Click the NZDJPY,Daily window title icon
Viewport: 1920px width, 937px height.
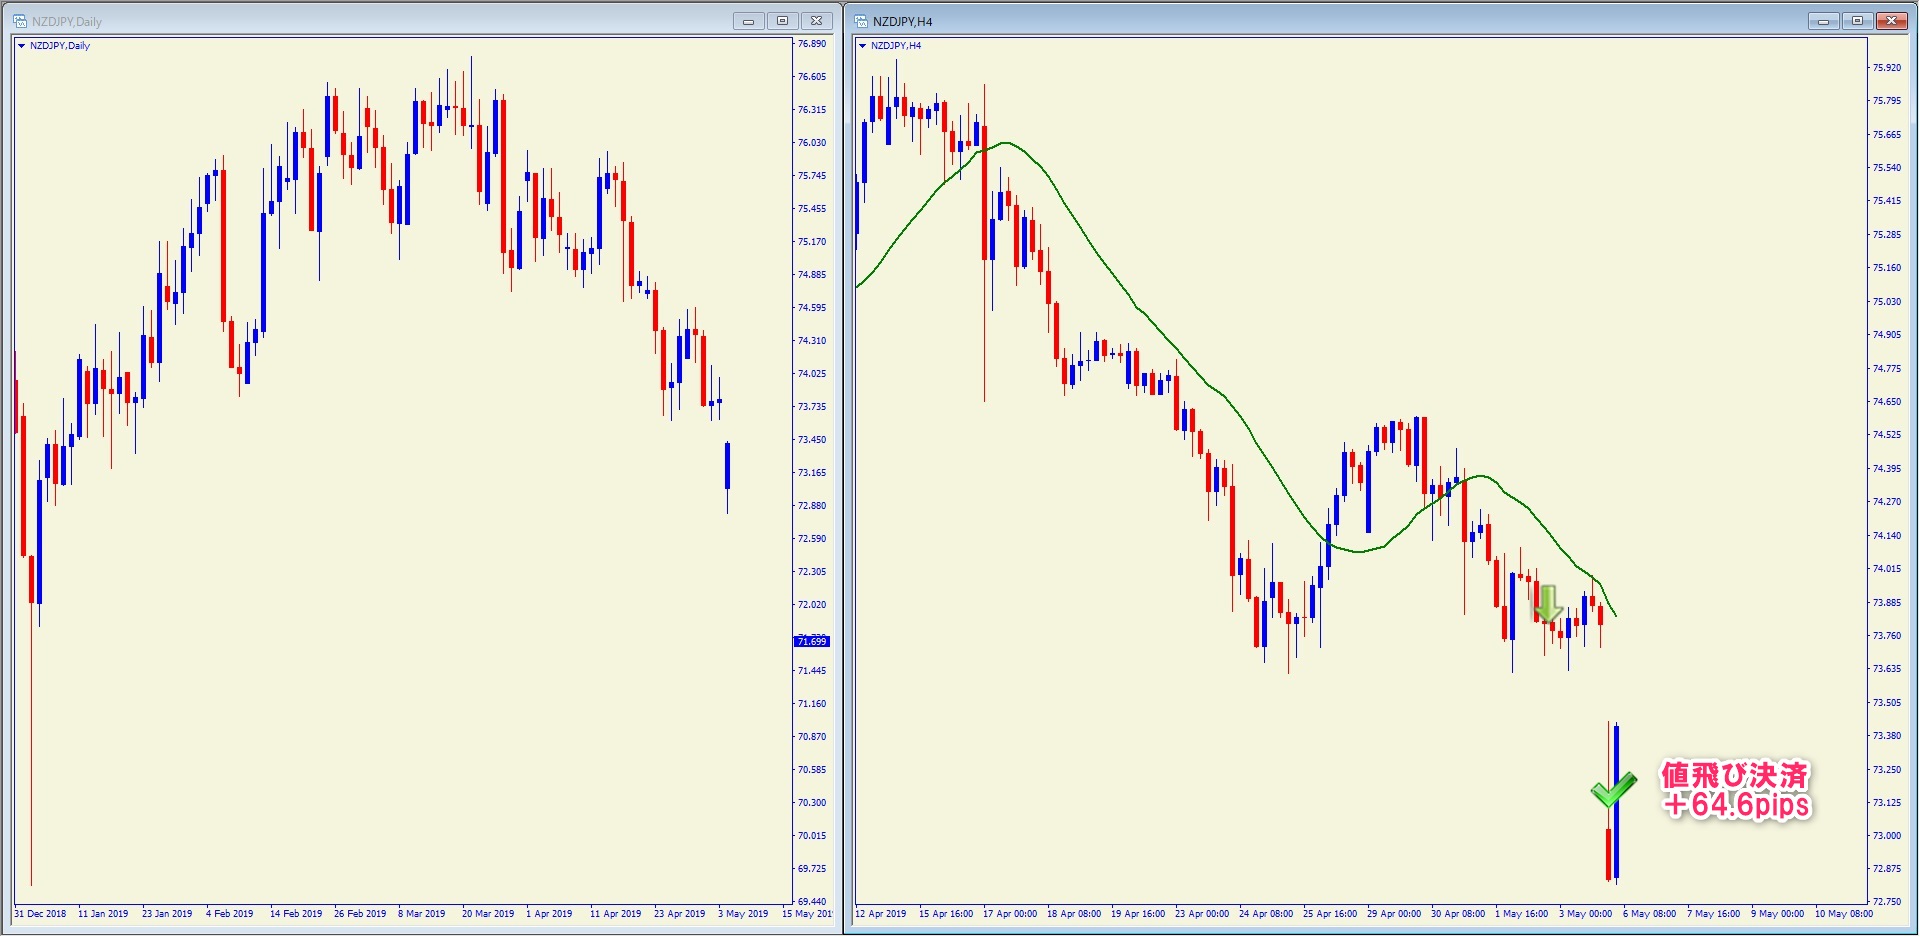click(19, 21)
